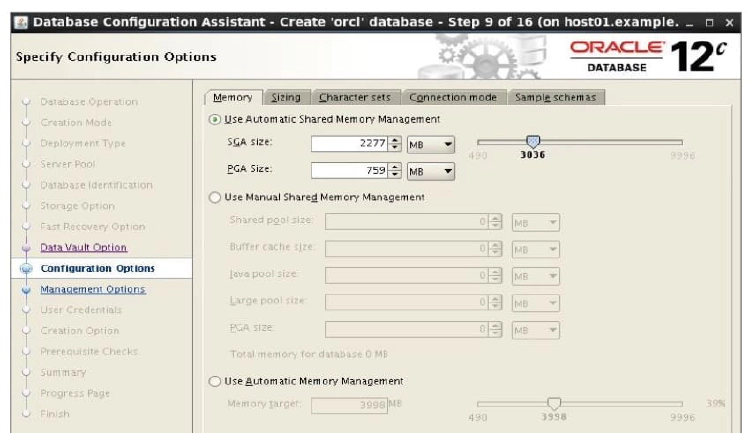Open the Character sets tab
This screenshot has height=433, width=750.
(x=355, y=97)
